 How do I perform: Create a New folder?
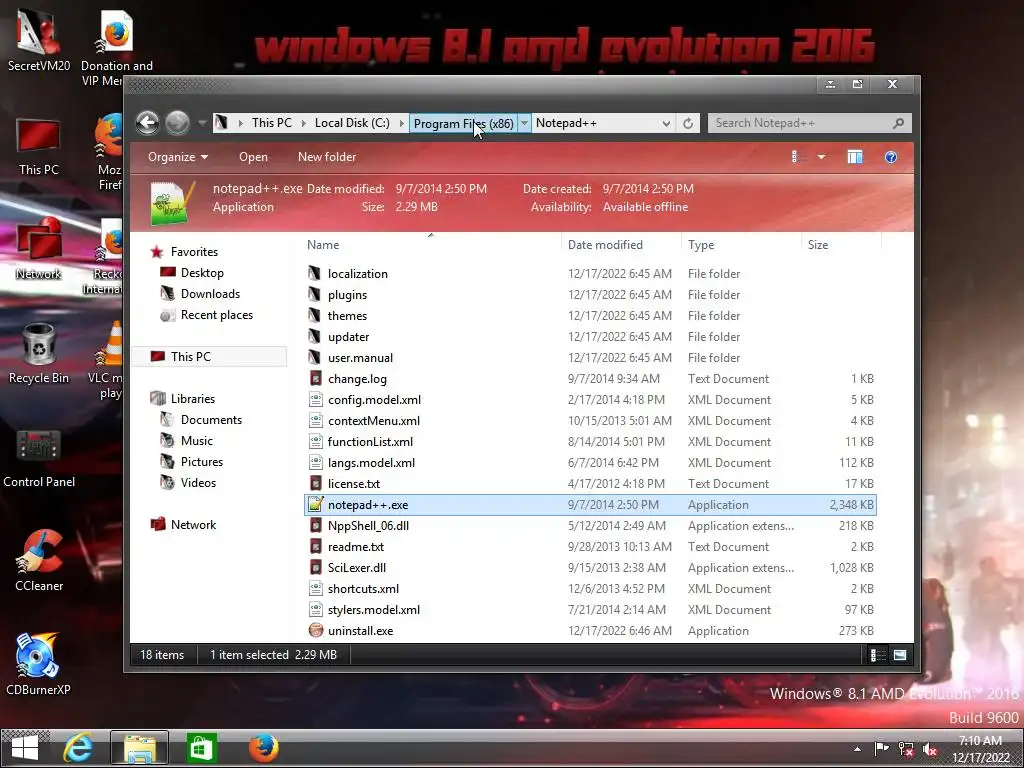click(327, 157)
